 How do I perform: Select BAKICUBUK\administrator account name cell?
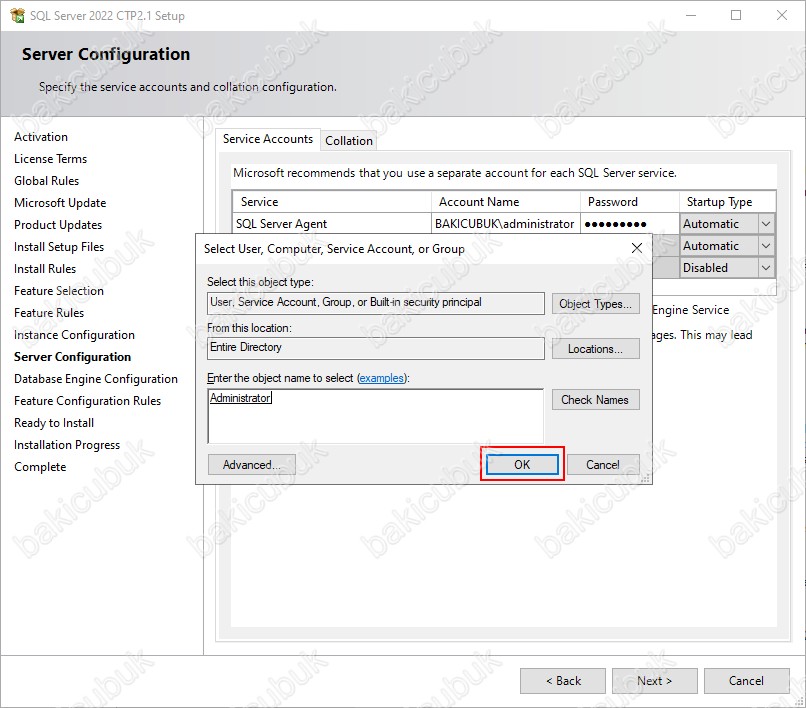click(x=505, y=224)
